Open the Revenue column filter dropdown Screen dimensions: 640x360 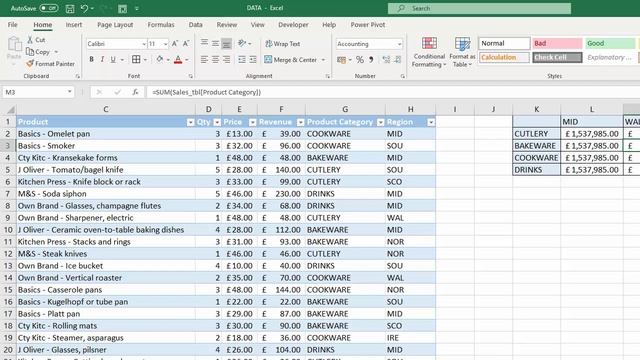[300, 122]
